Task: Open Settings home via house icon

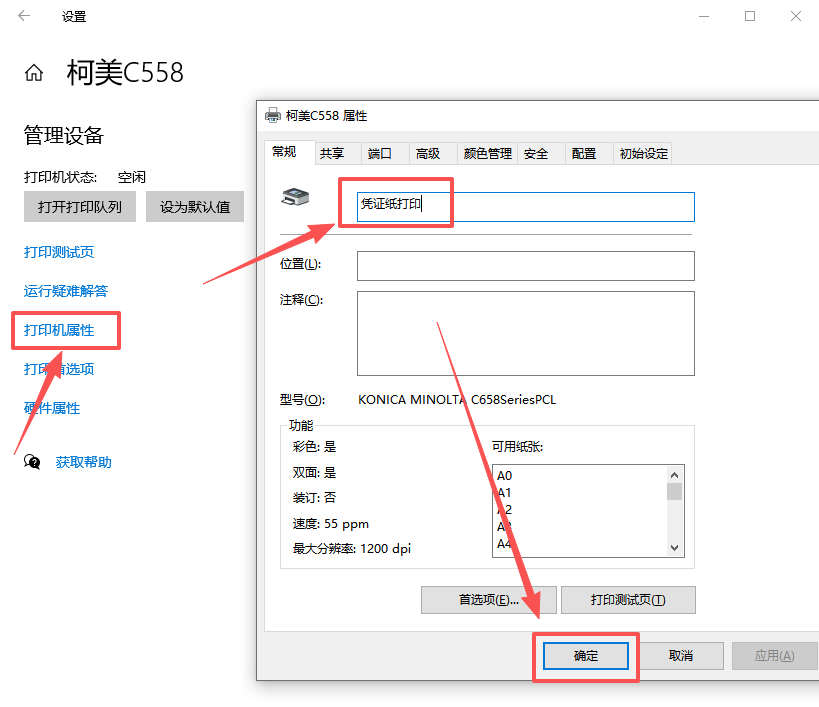Action: click(x=34, y=73)
